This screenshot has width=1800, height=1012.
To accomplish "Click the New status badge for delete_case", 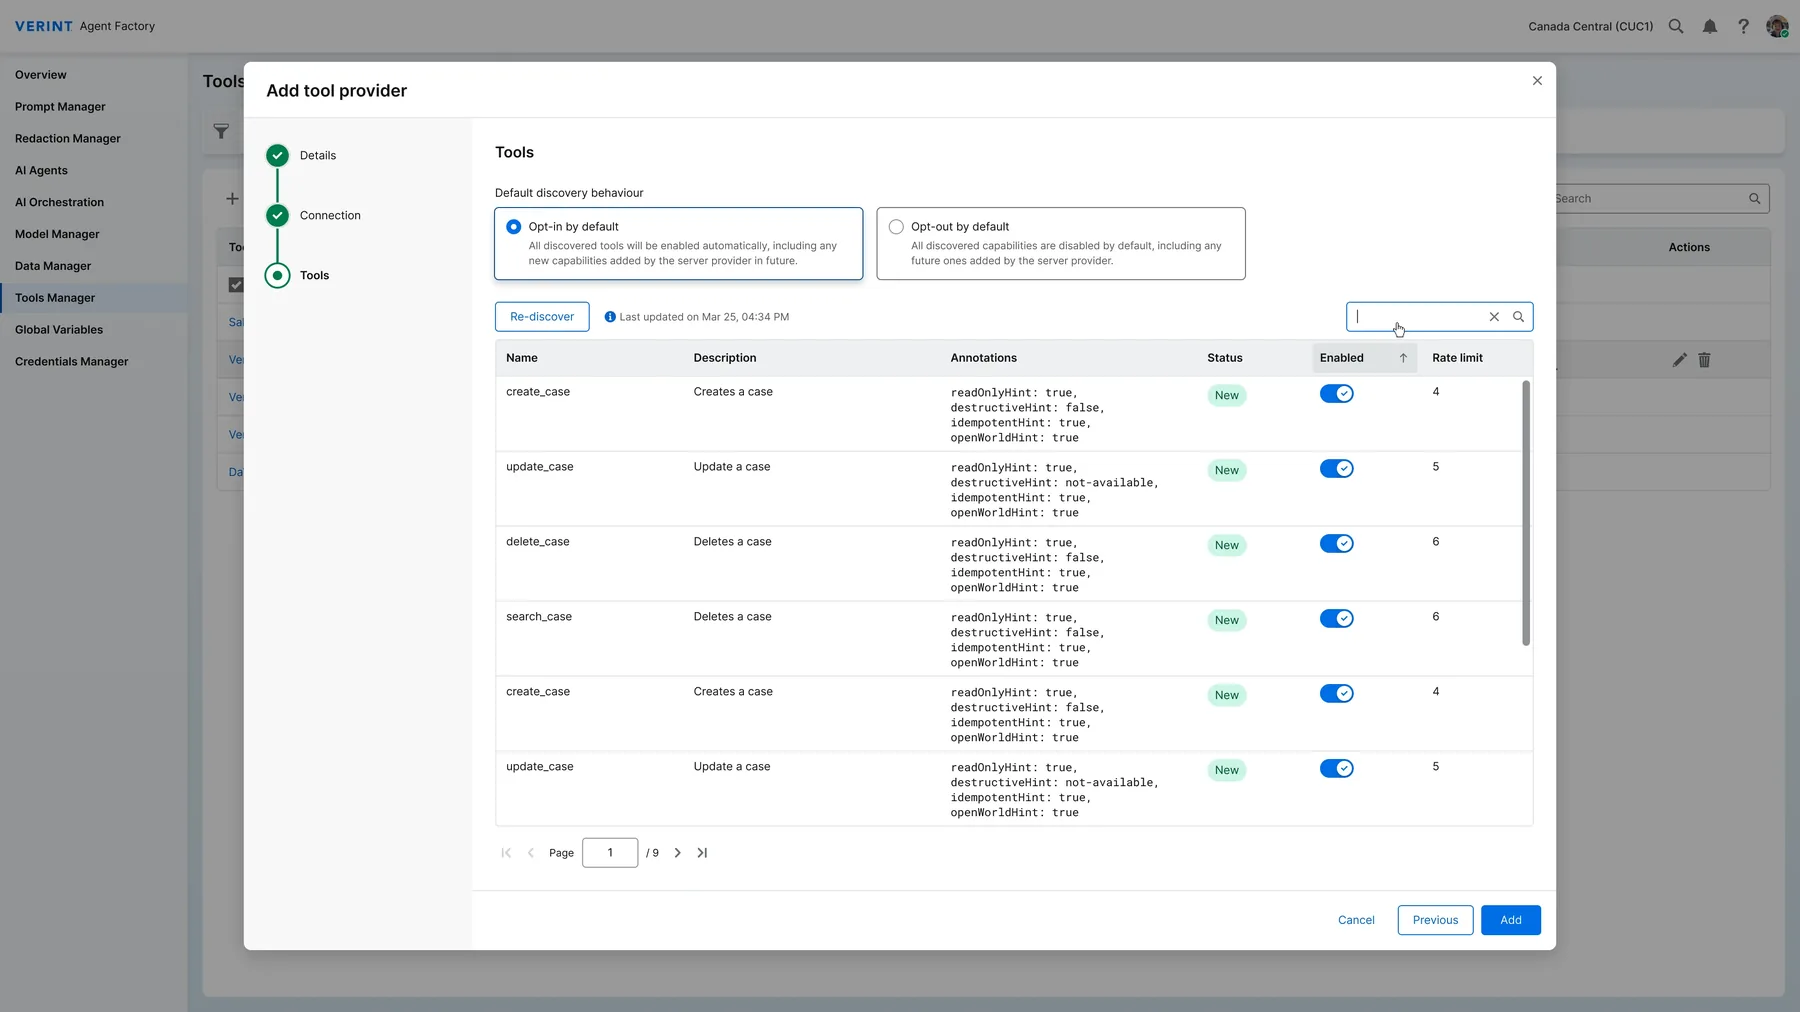I will (1227, 546).
